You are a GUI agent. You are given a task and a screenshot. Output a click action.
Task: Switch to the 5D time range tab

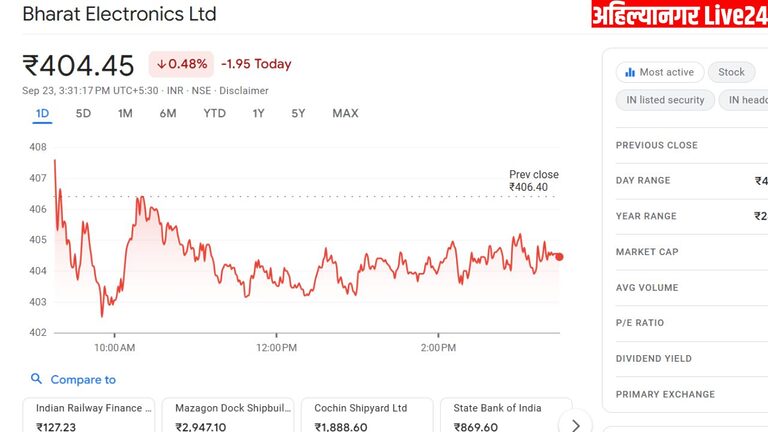[x=83, y=114]
